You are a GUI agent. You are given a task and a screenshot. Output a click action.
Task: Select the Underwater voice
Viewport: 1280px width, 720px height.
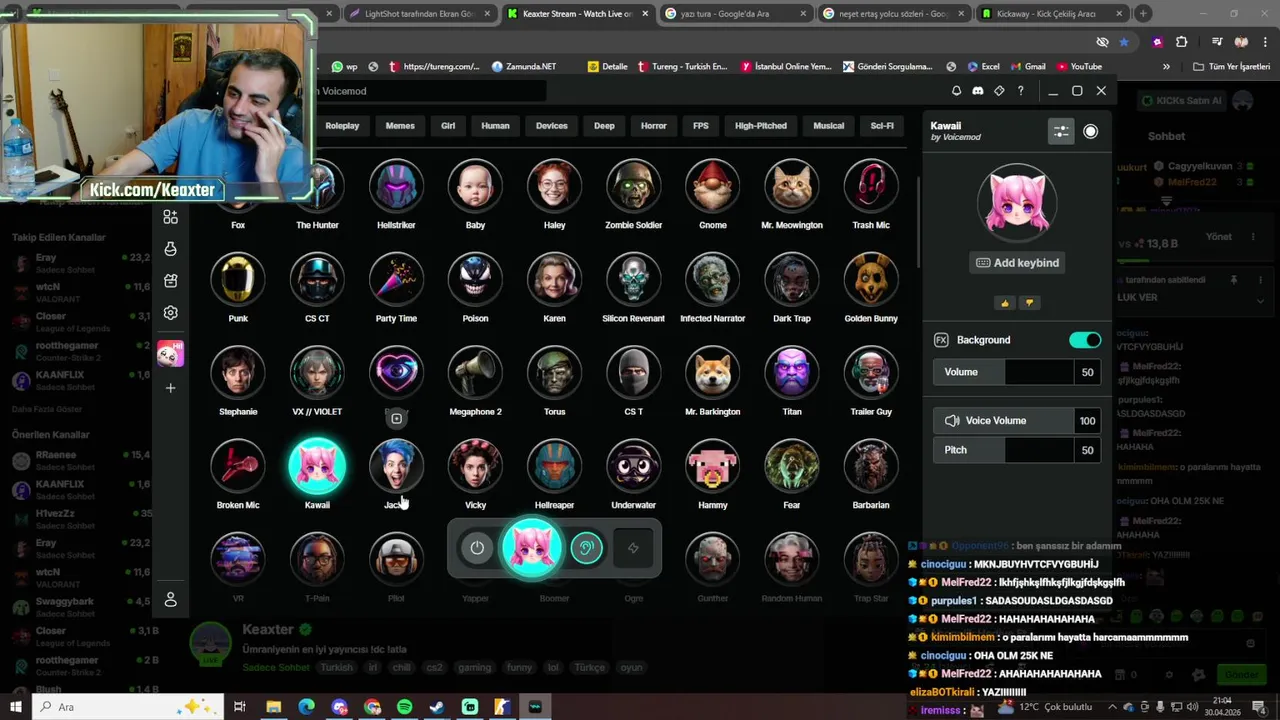[633, 466]
